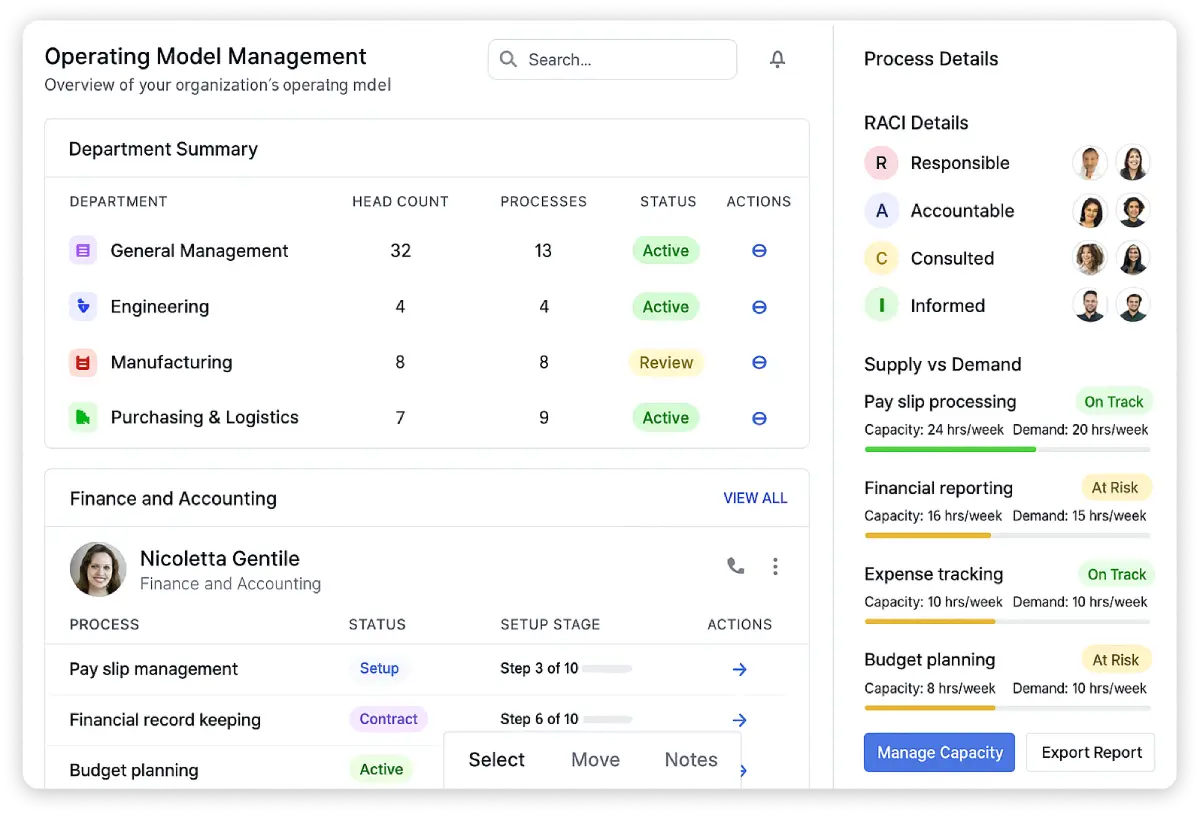The width and height of the screenshot is (1200, 815).
Task: Click Nicoletta Gentile's profile photo
Action: [98, 570]
